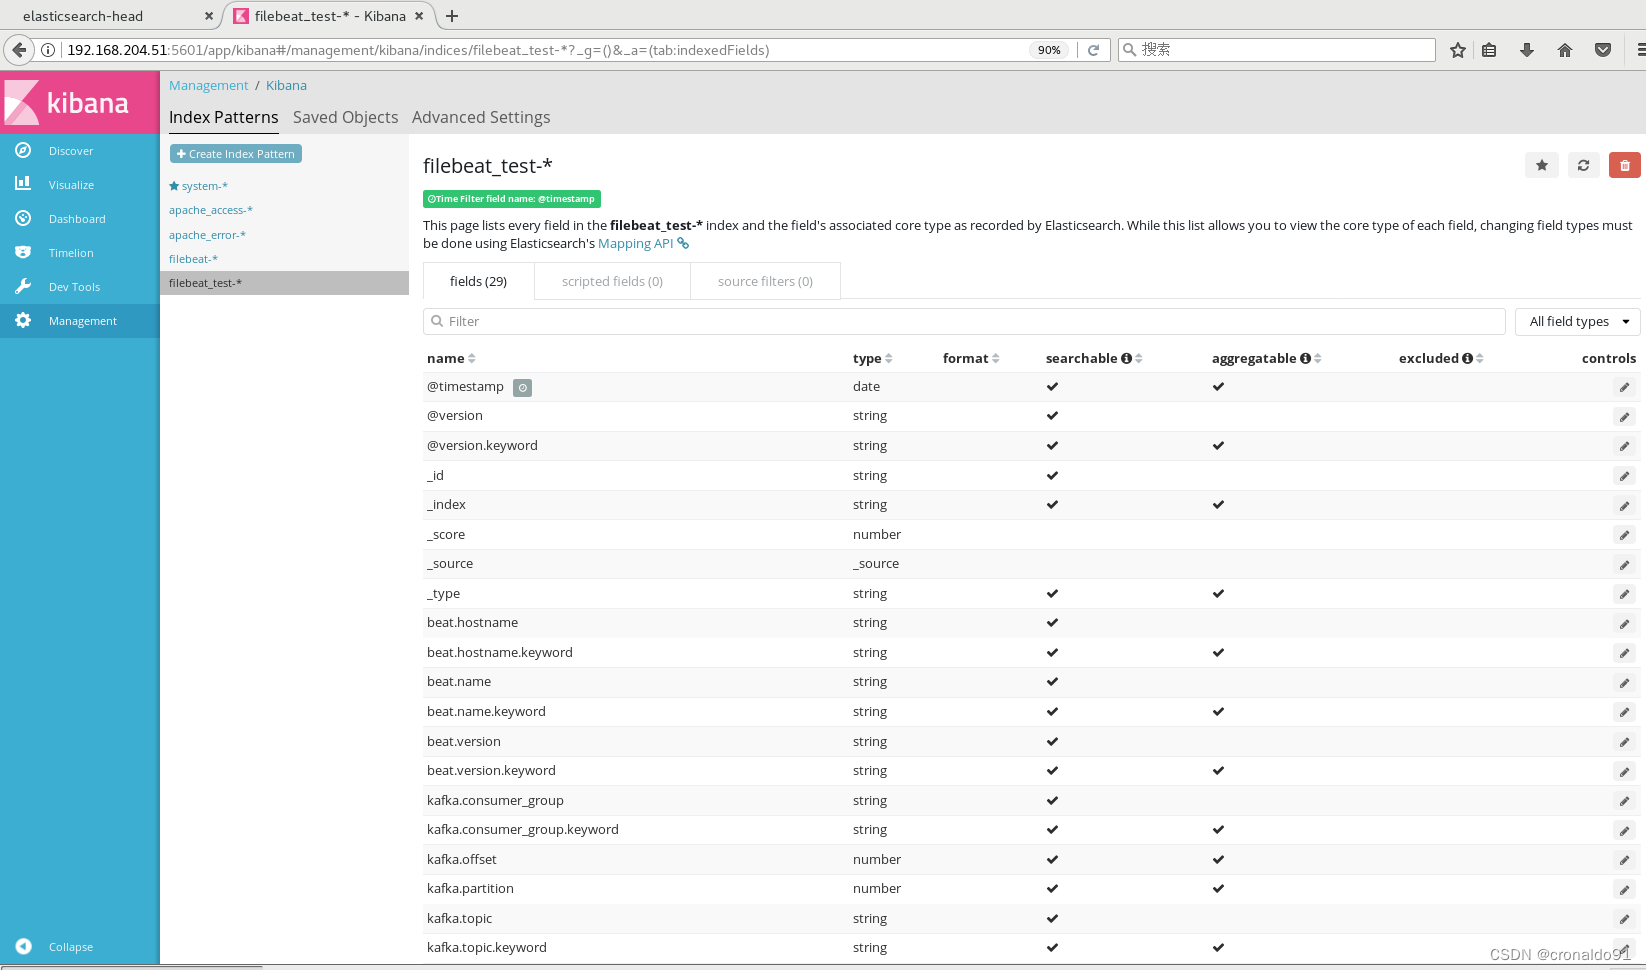Screen dimensions: 1646x970
Task: Reload page in browser address bar
Action: (x=1094, y=50)
